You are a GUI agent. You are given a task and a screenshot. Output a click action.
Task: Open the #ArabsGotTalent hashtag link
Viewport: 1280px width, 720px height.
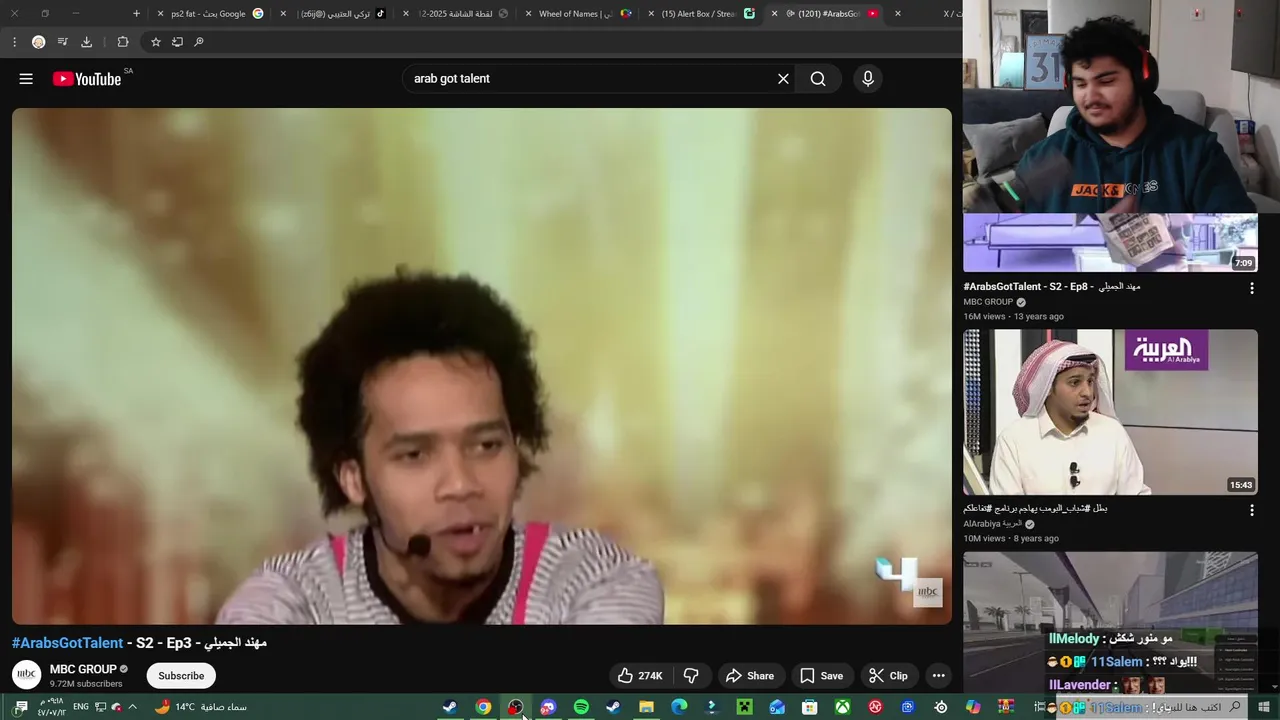(67, 643)
